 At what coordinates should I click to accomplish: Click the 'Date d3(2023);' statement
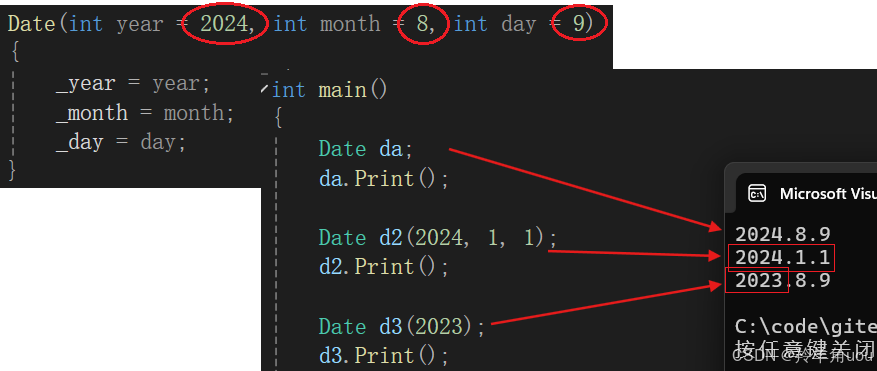402,326
